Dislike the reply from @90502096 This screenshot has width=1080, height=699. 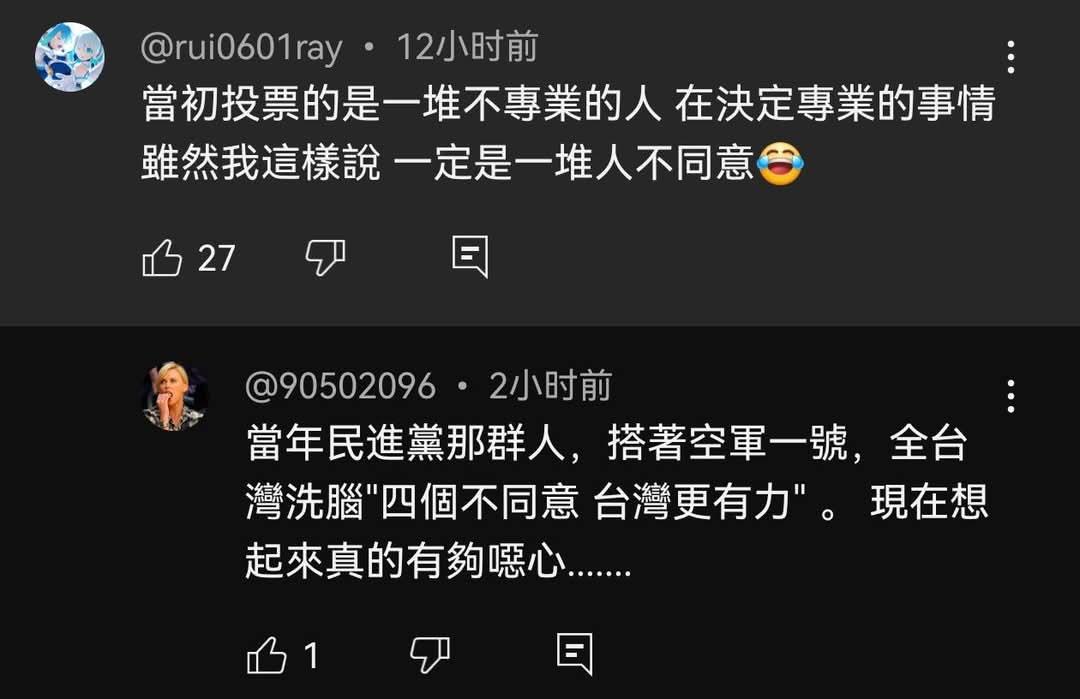pyautogui.click(x=430, y=654)
